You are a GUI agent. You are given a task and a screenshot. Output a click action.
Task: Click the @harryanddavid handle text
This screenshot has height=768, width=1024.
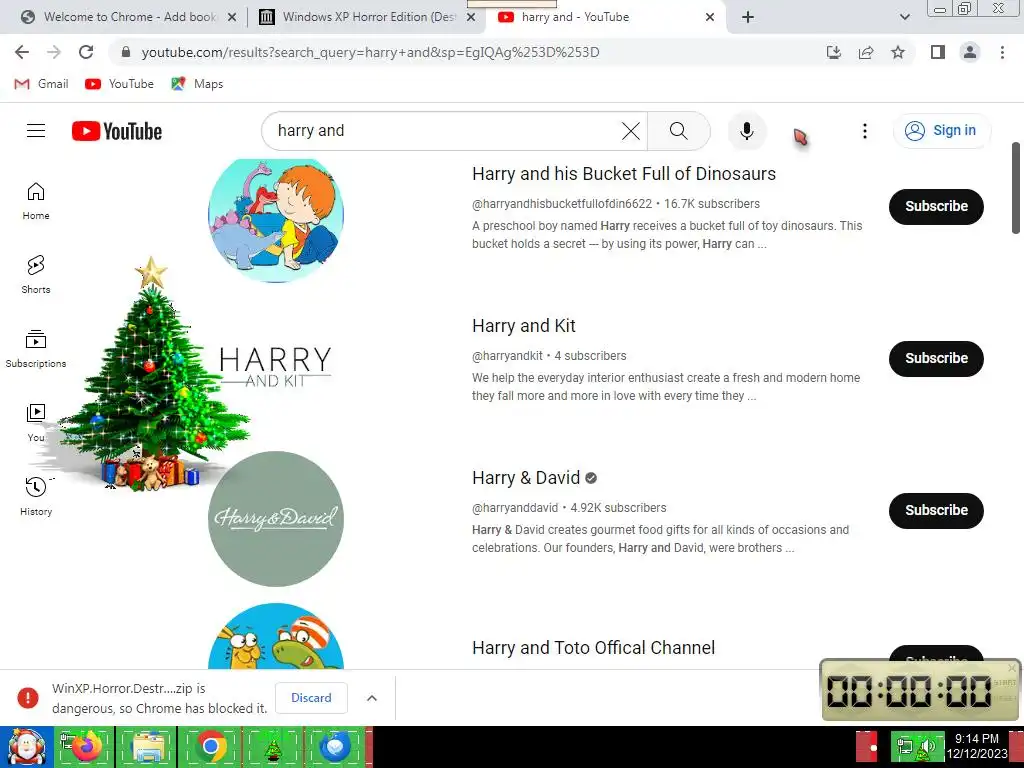click(515, 508)
